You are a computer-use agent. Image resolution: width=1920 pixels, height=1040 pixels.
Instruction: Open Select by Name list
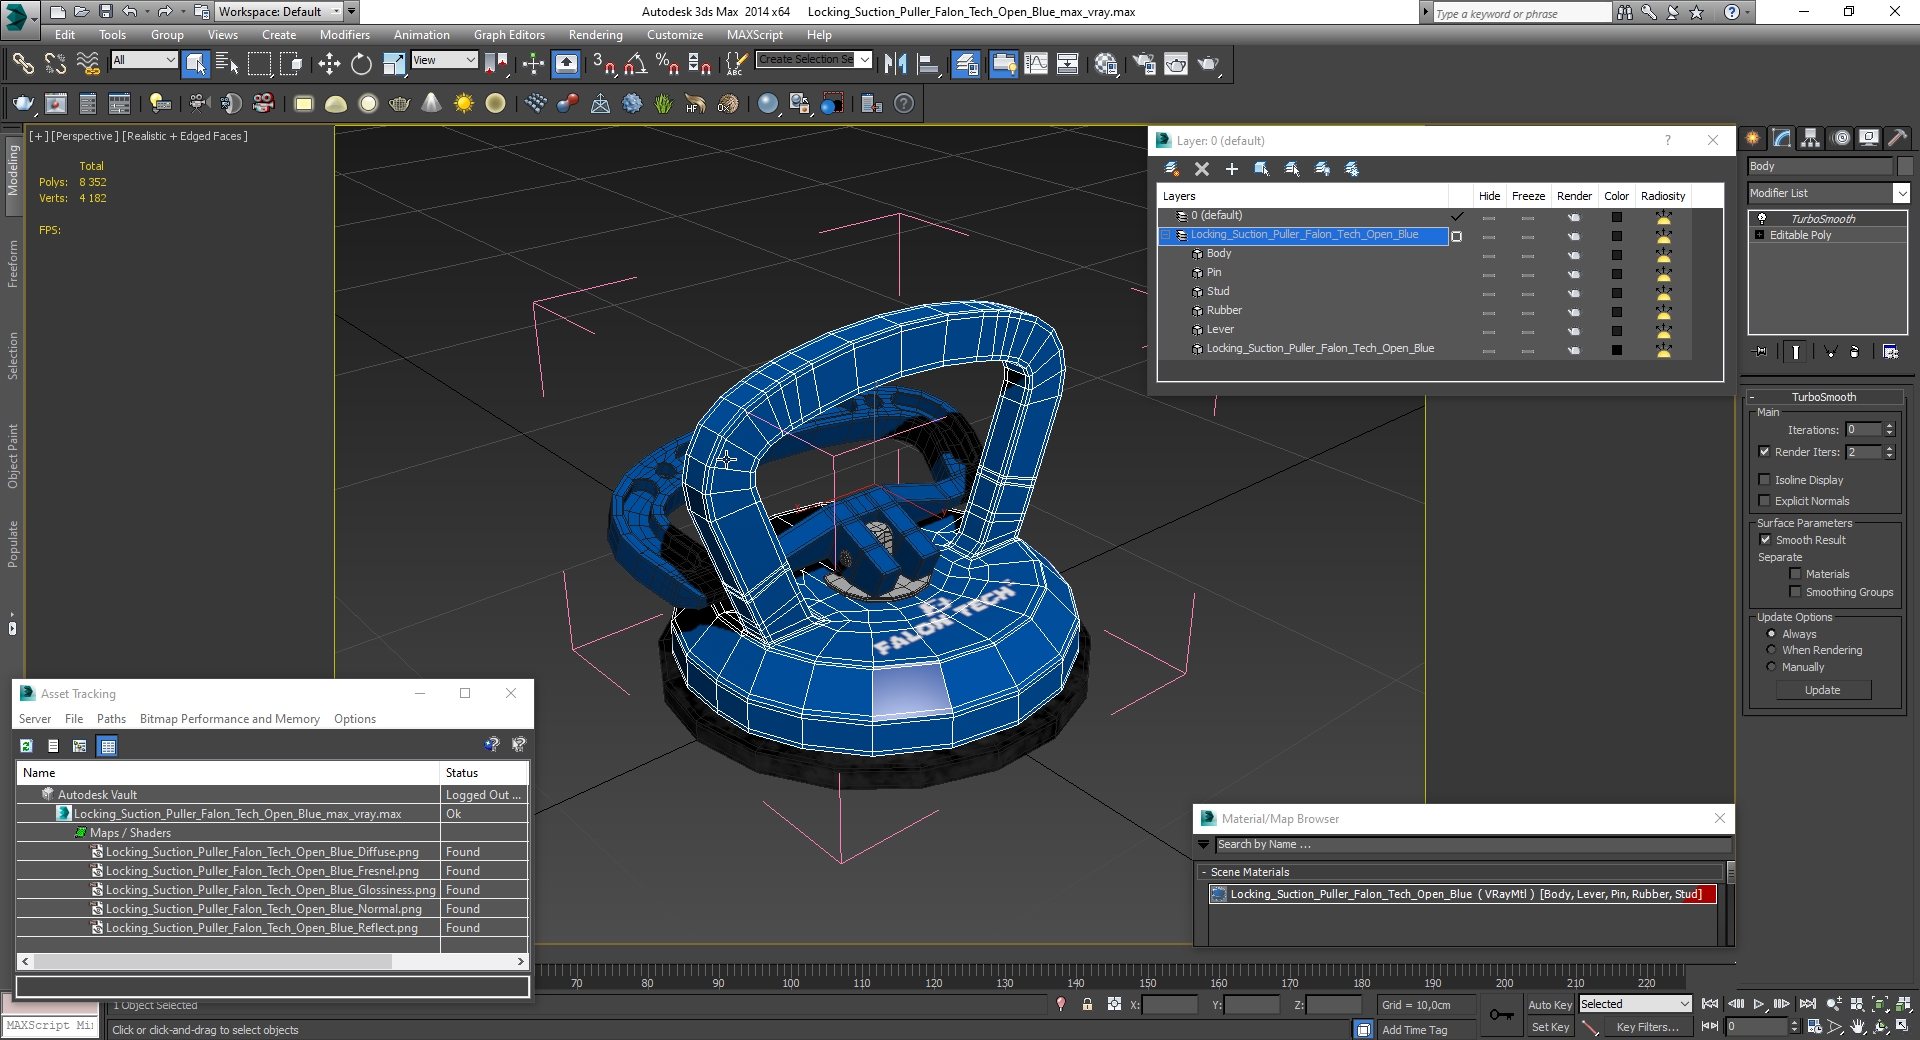pos(227,64)
